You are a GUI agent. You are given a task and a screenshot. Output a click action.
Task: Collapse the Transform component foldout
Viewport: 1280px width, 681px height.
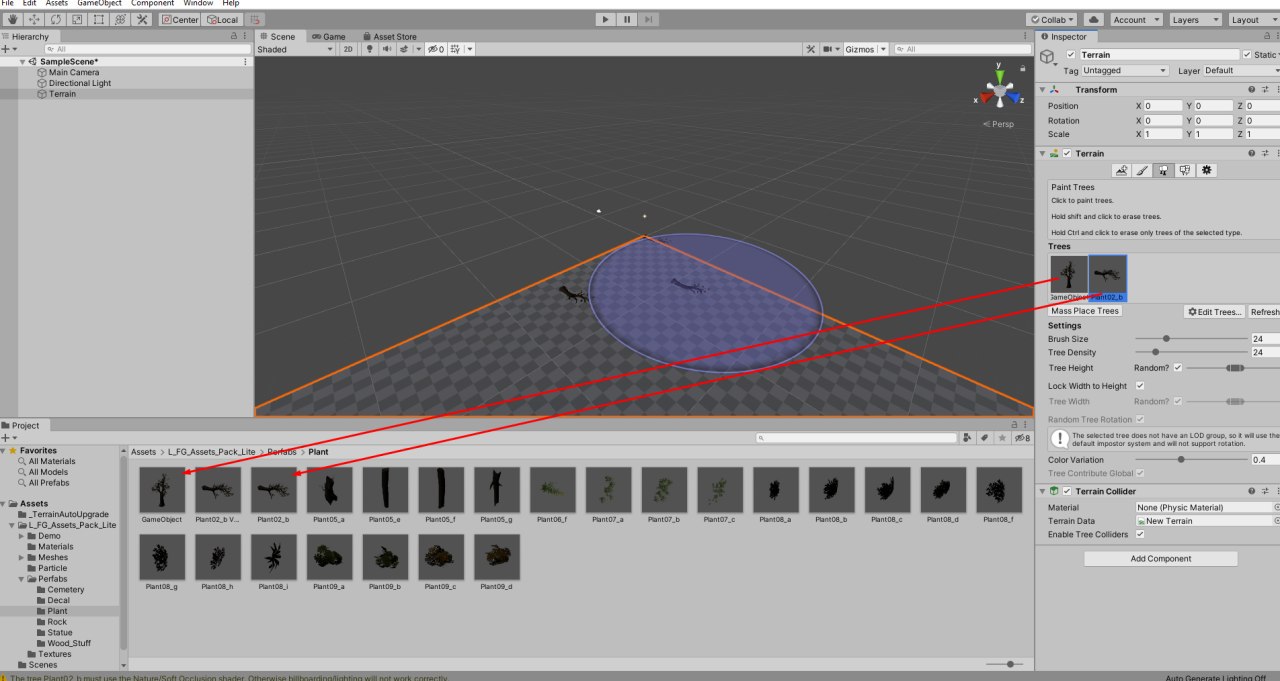tap(1043, 90)
